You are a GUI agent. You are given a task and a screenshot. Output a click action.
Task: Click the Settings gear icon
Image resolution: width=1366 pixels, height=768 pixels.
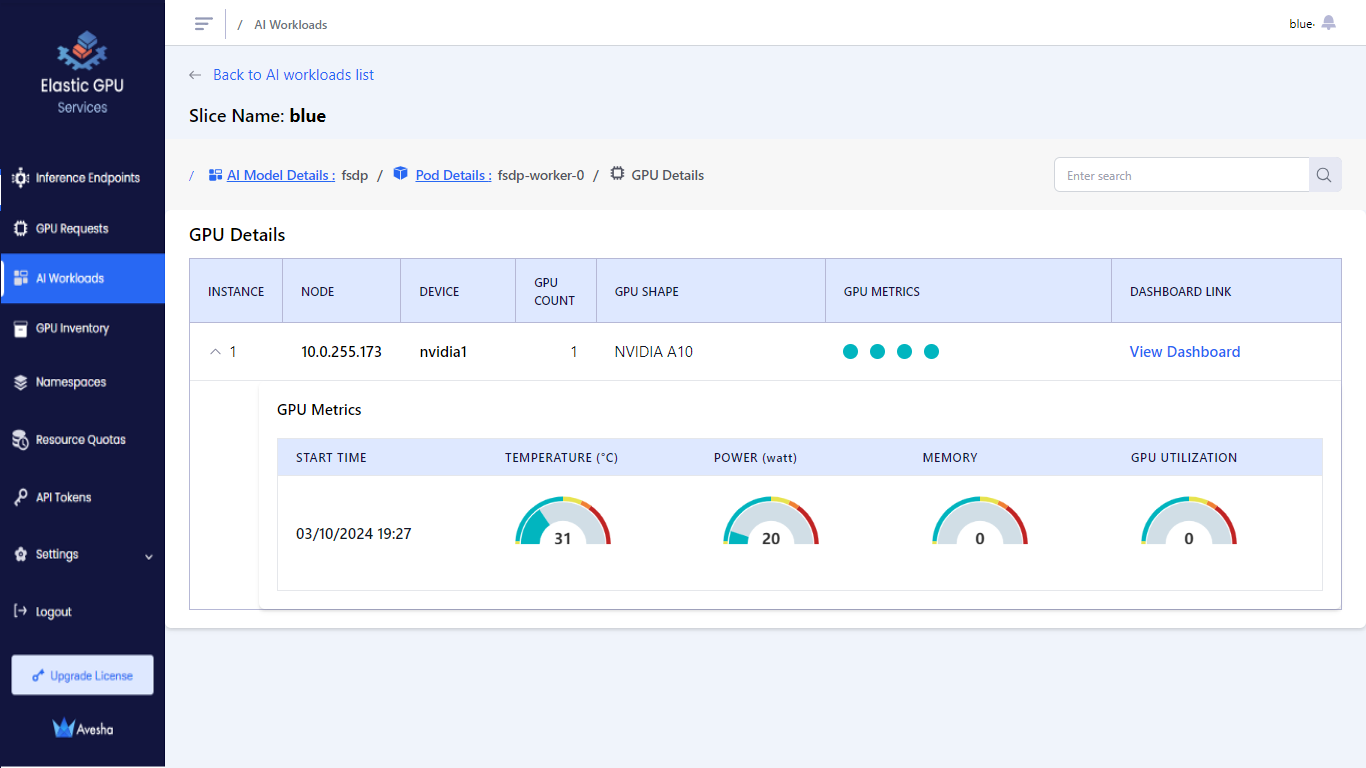click(20, 554)
